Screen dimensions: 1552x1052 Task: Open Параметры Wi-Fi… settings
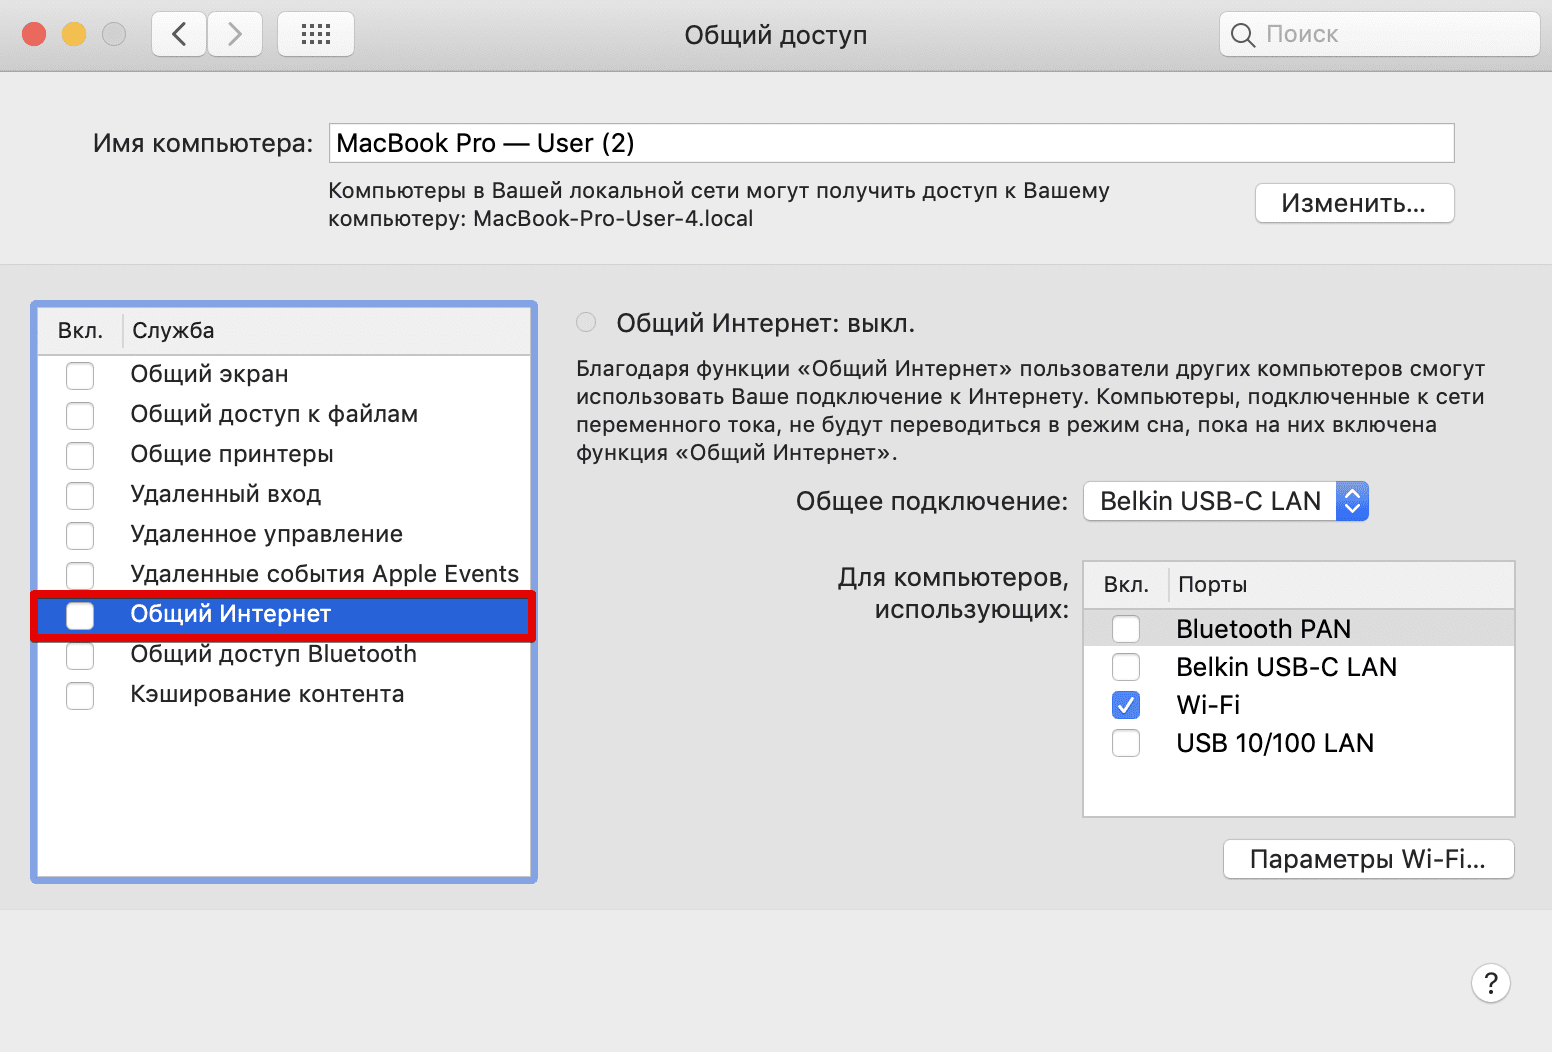tap(1368, 859)
